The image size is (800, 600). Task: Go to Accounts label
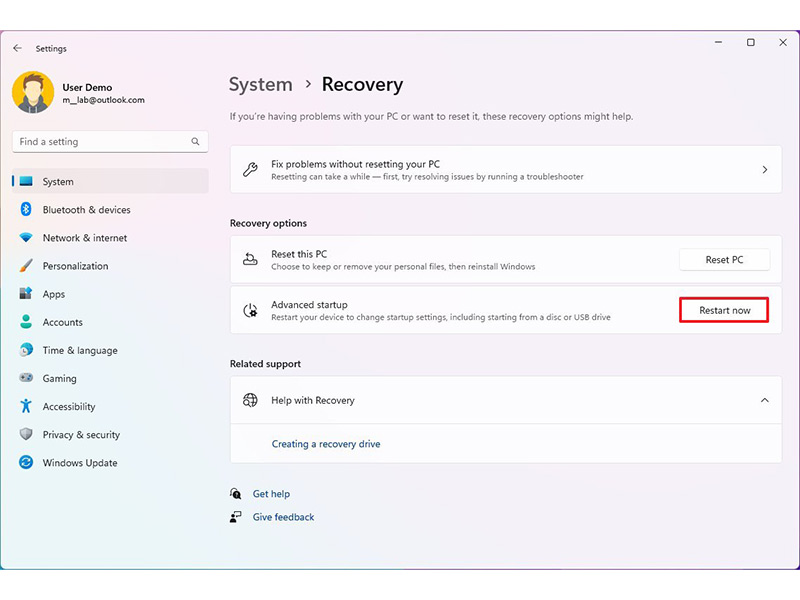63,322
